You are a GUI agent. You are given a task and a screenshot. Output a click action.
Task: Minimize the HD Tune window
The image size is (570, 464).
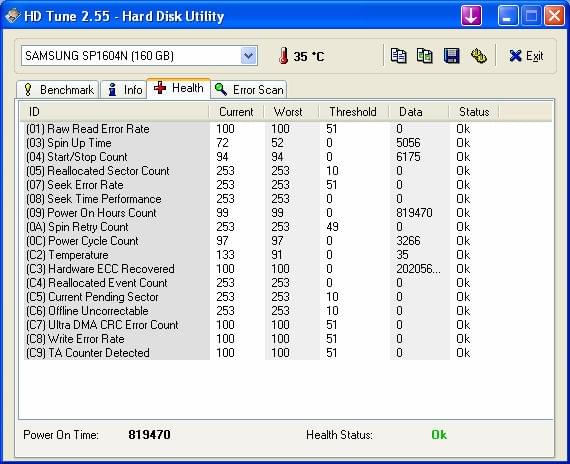[x=508, y=16]
